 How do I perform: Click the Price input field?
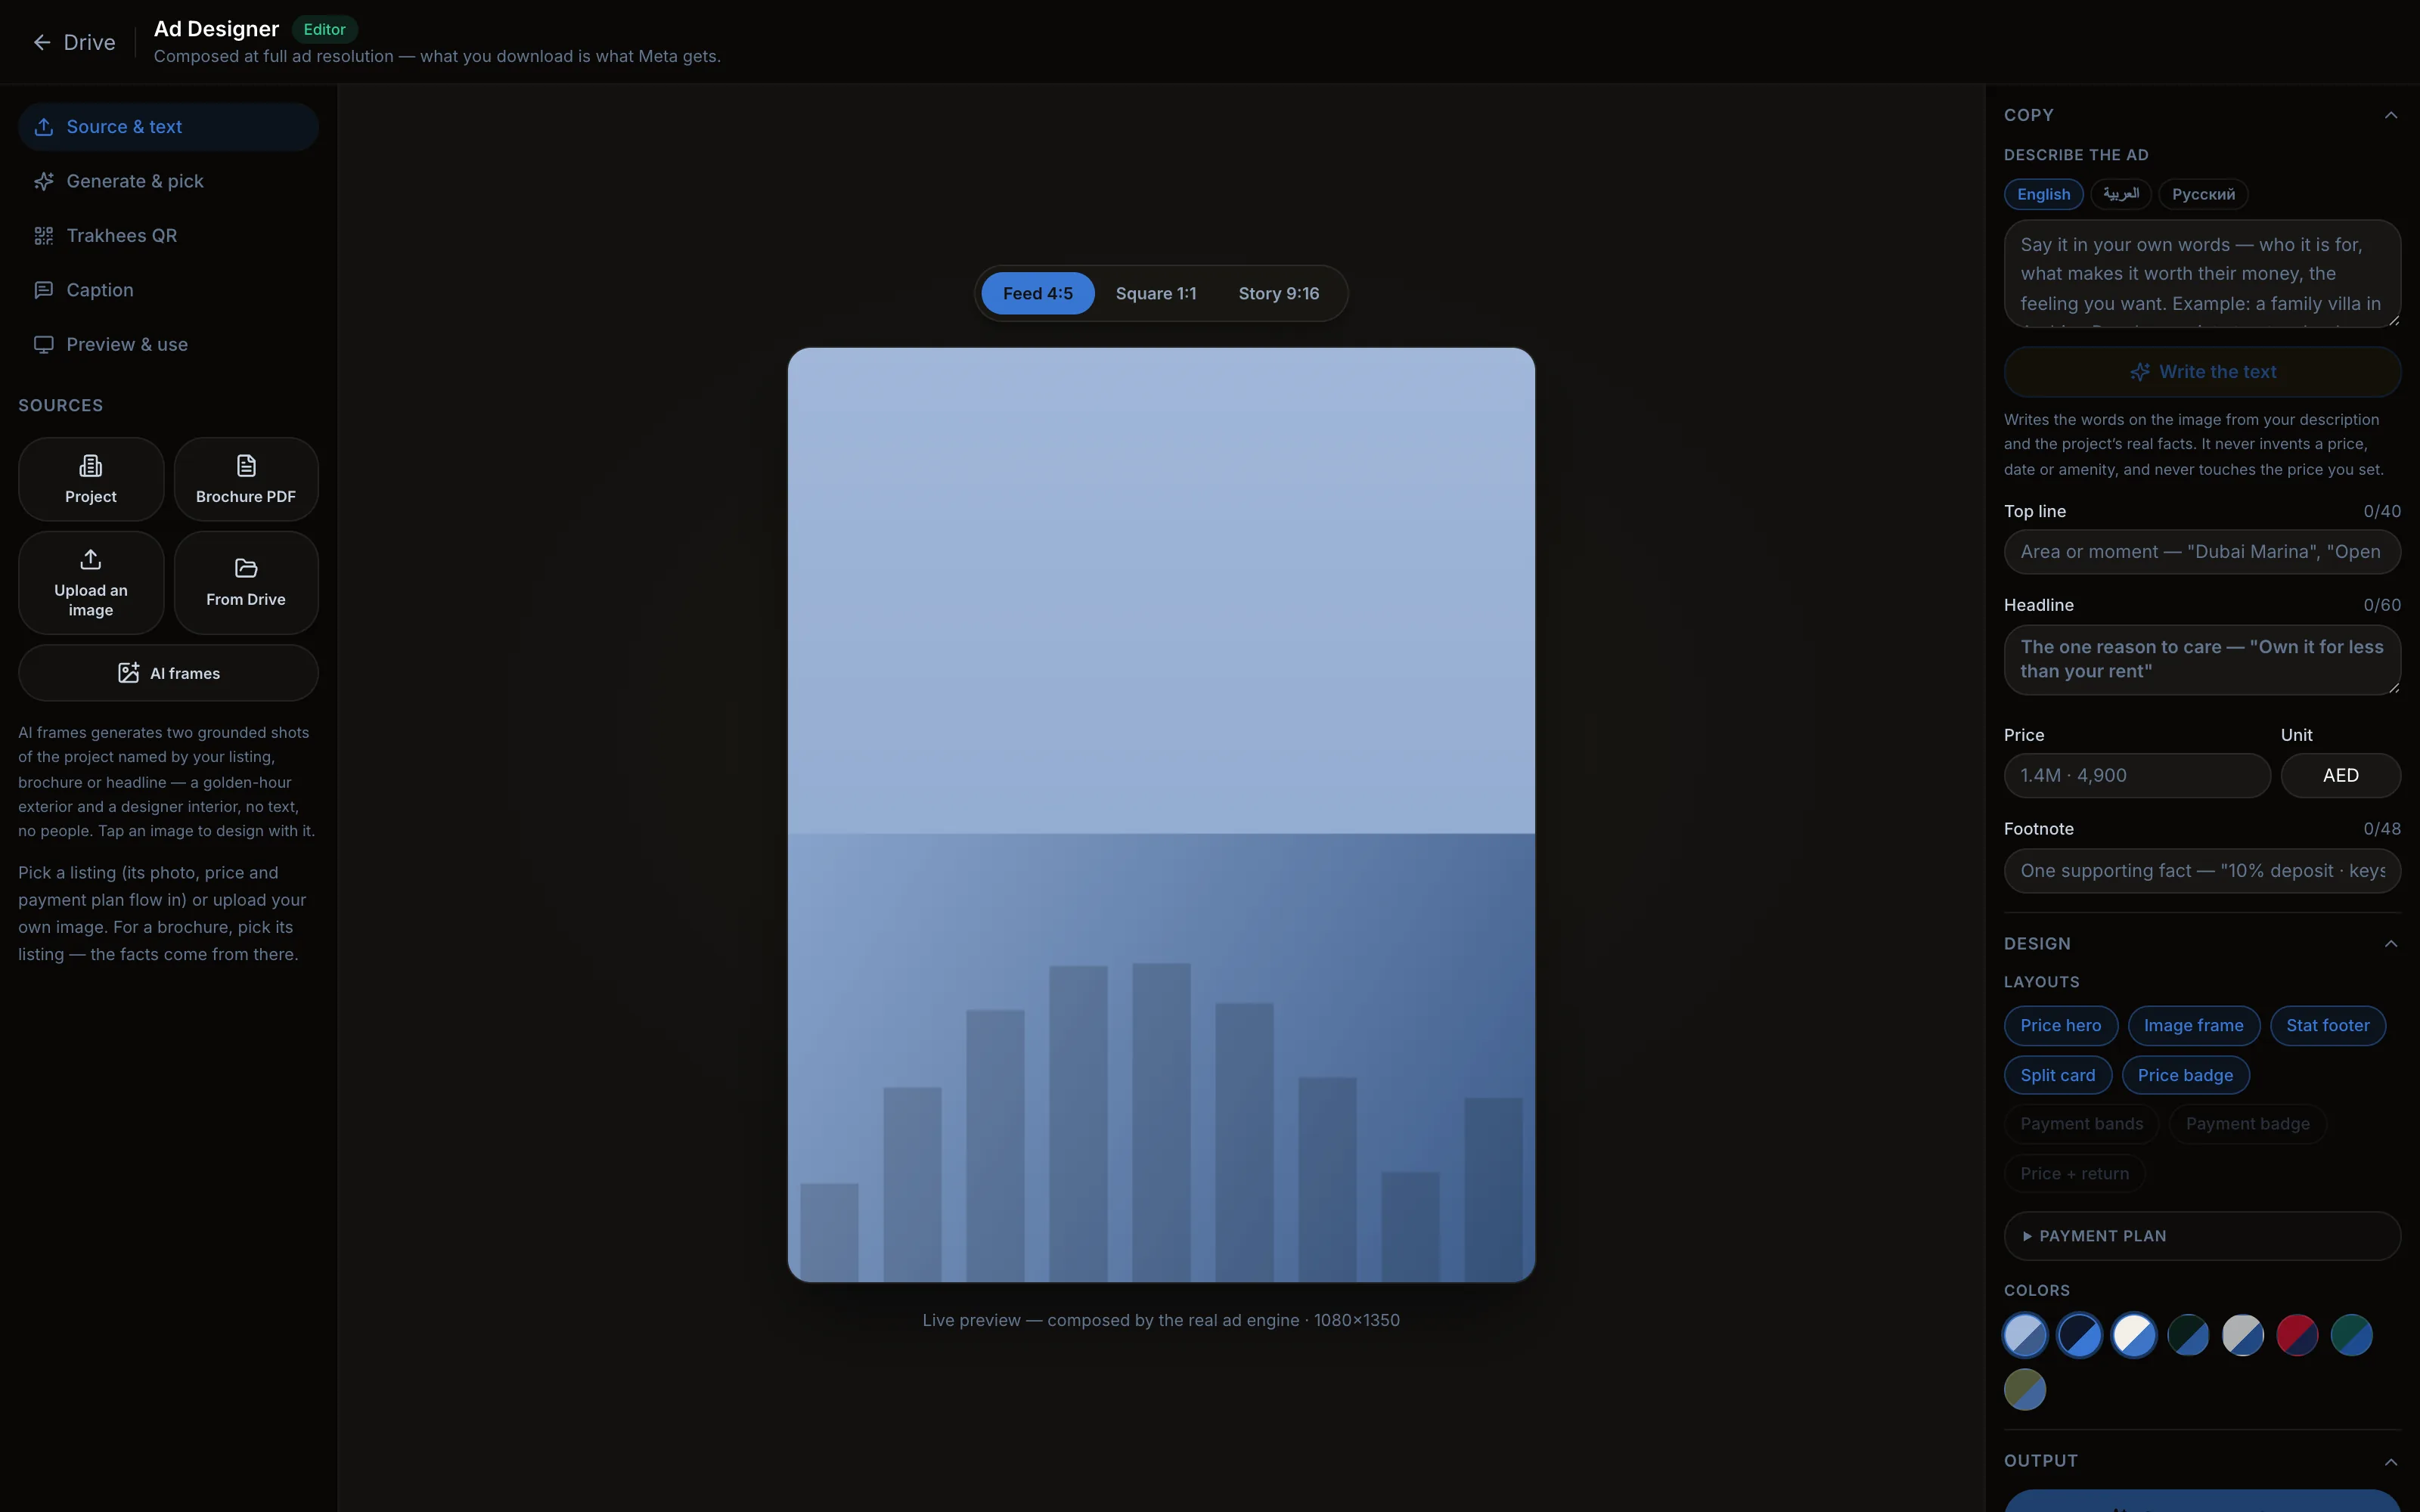pyautogui.click(x=2137, y=775)
